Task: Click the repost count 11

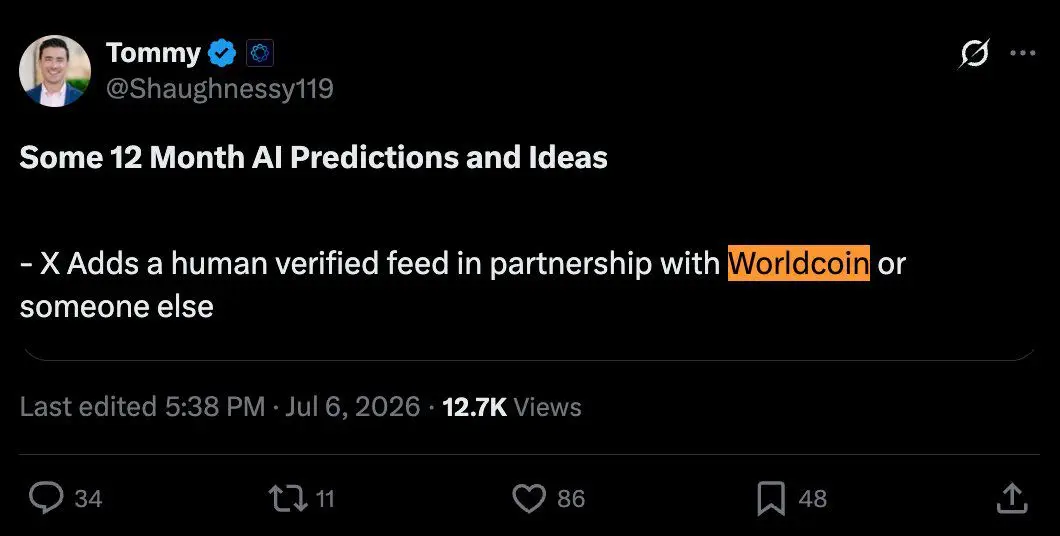Action: coord(325,499)
